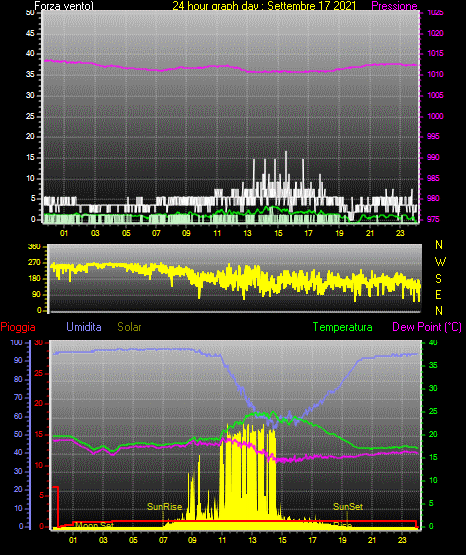The image size is (466, 555).
Task: Click the '90' wind direction axis value
Action: 36,294
